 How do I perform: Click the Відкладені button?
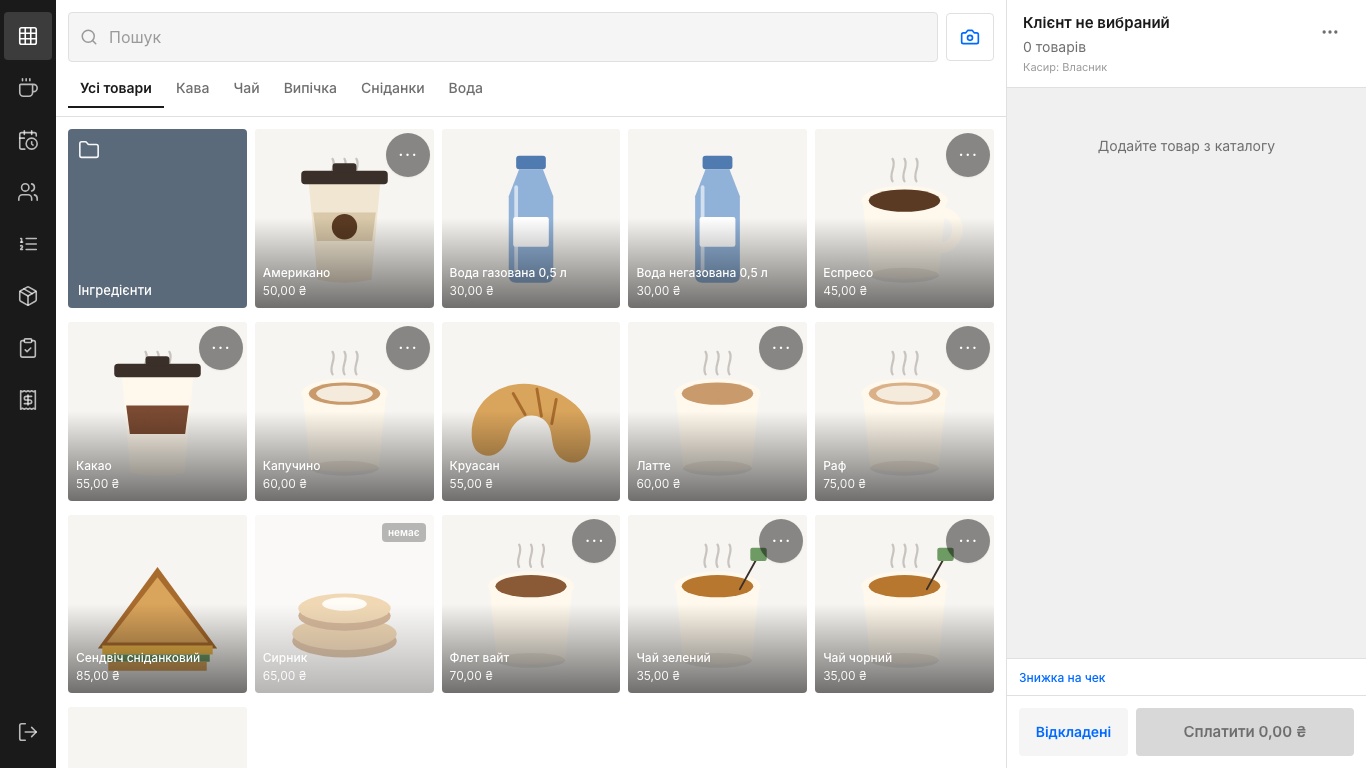[1073, 732]
